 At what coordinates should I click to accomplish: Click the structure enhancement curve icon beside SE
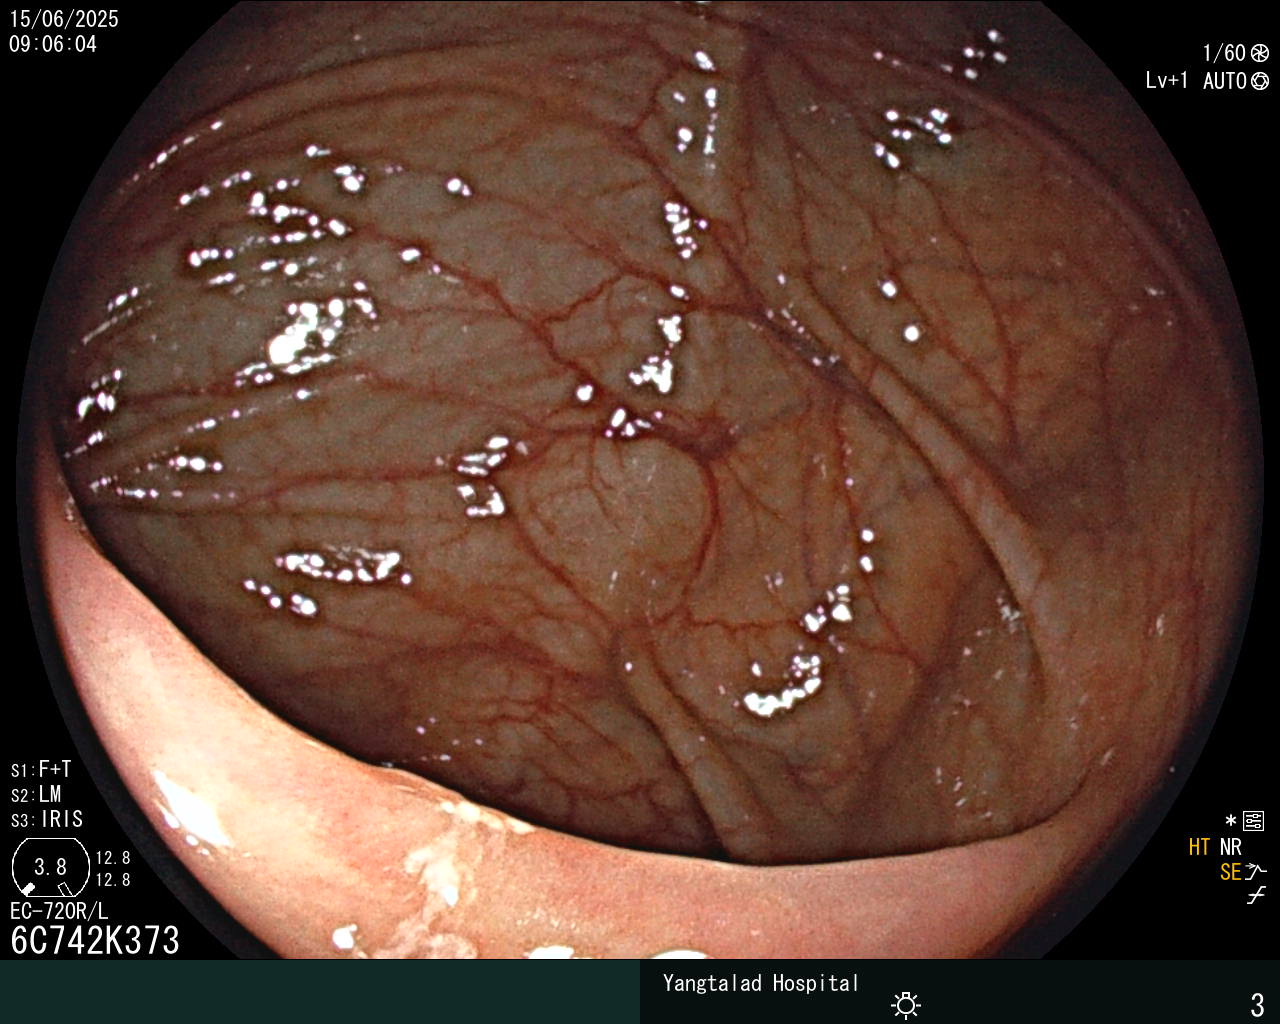click(1256, 872)
